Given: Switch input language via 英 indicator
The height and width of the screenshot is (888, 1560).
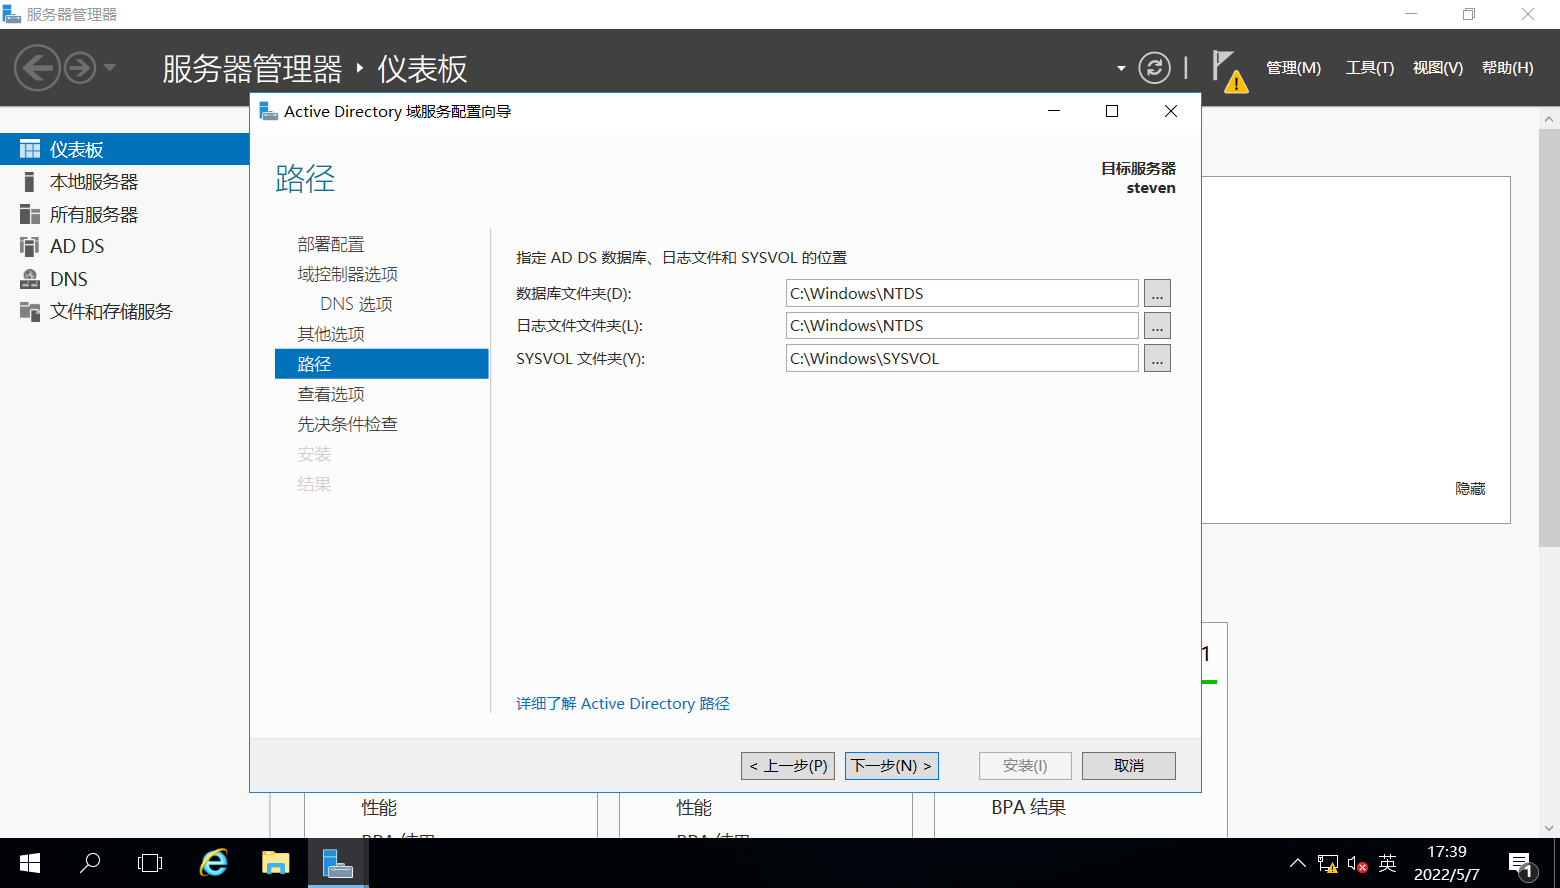Looking at the screenshot, I should click(x=1387, y=863).
